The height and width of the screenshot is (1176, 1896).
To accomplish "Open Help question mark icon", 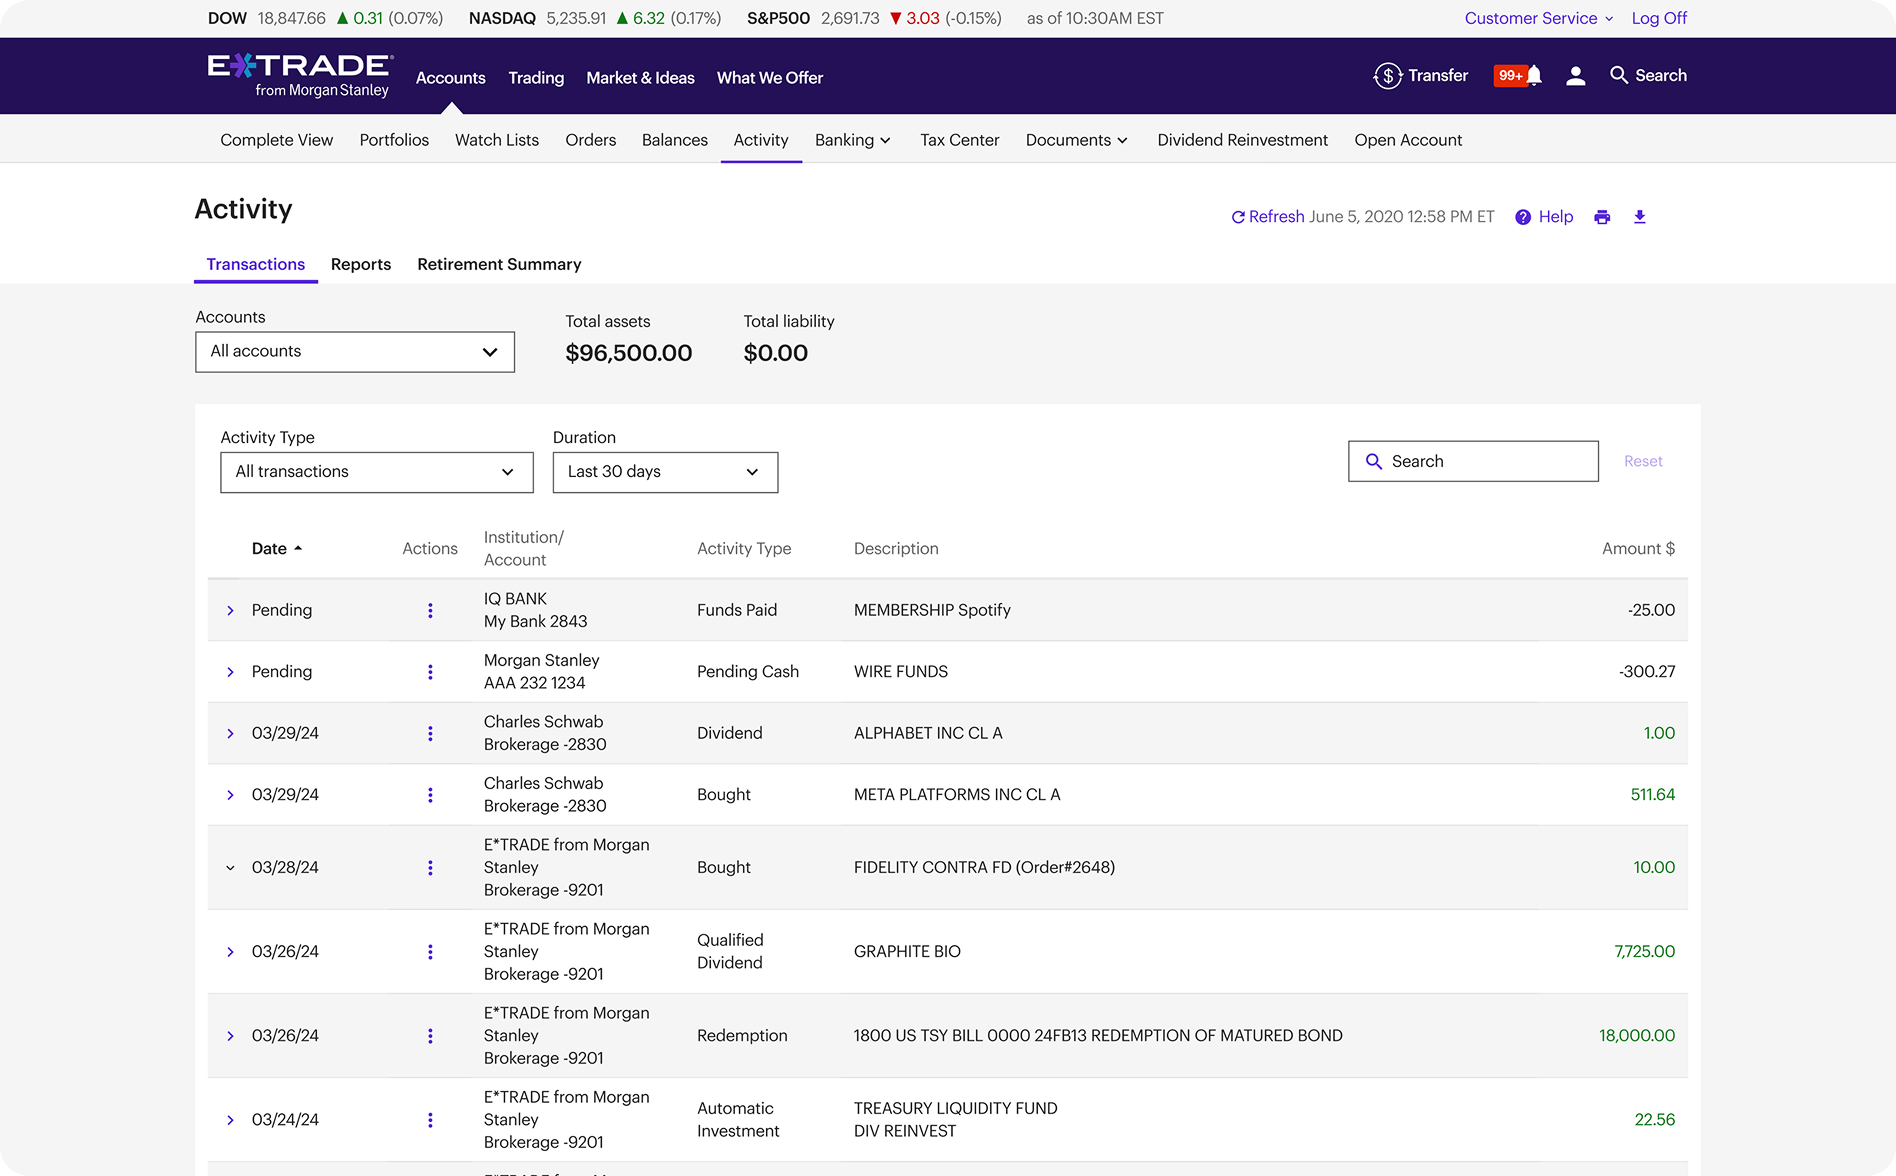I will [x=1523, y=217].
